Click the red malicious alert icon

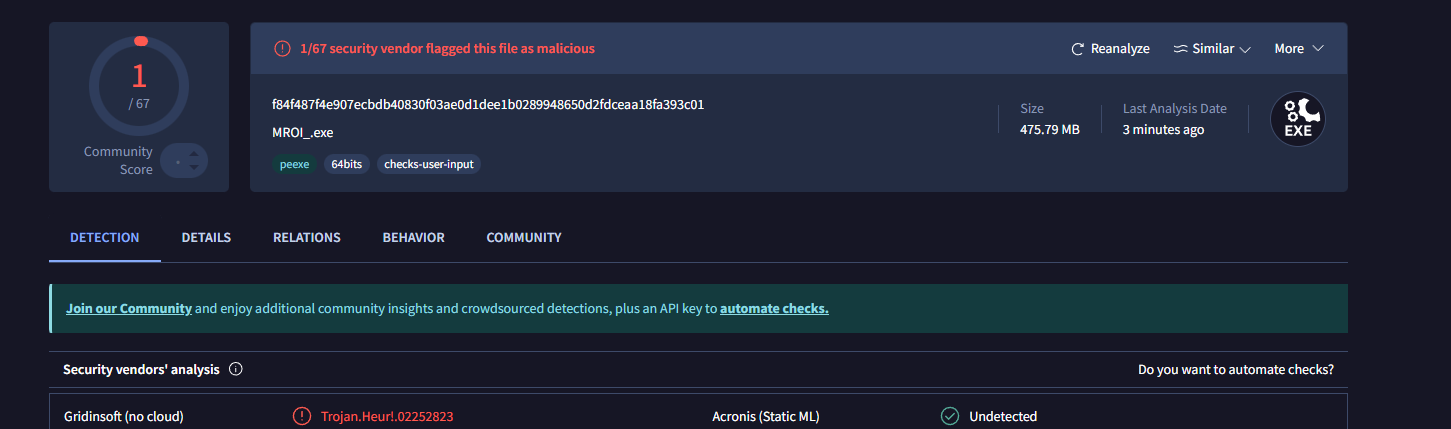pos(282,48)
